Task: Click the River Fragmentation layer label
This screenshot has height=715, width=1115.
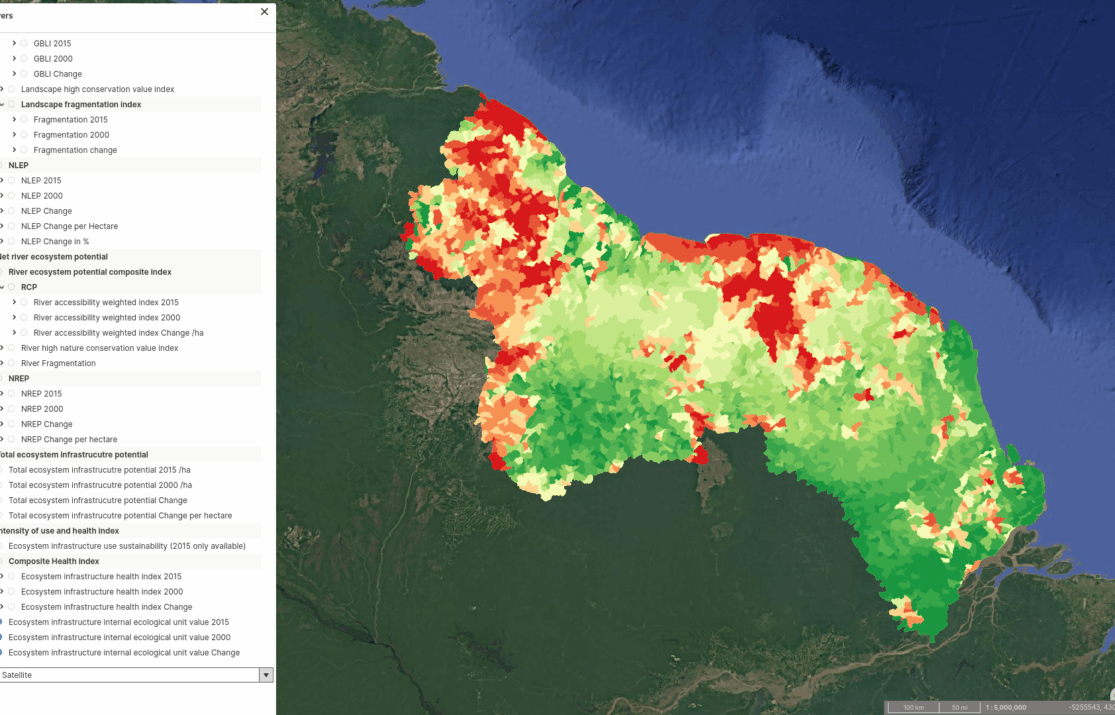Action: coord(58,363)
